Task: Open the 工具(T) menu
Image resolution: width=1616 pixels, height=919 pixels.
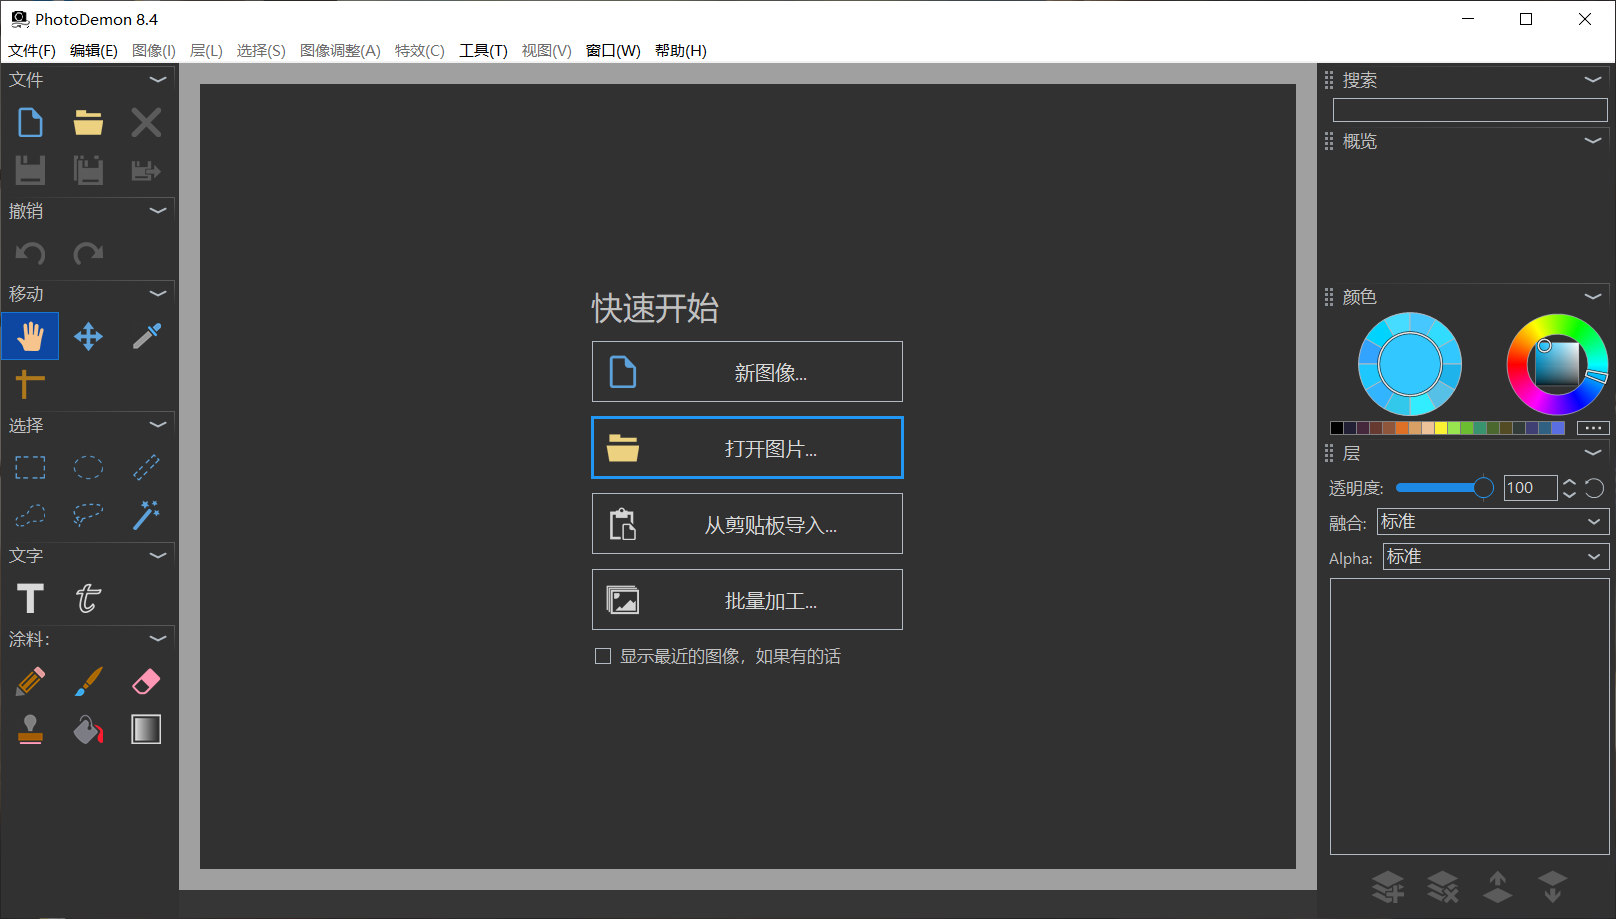Action: (x=483, y=50)
